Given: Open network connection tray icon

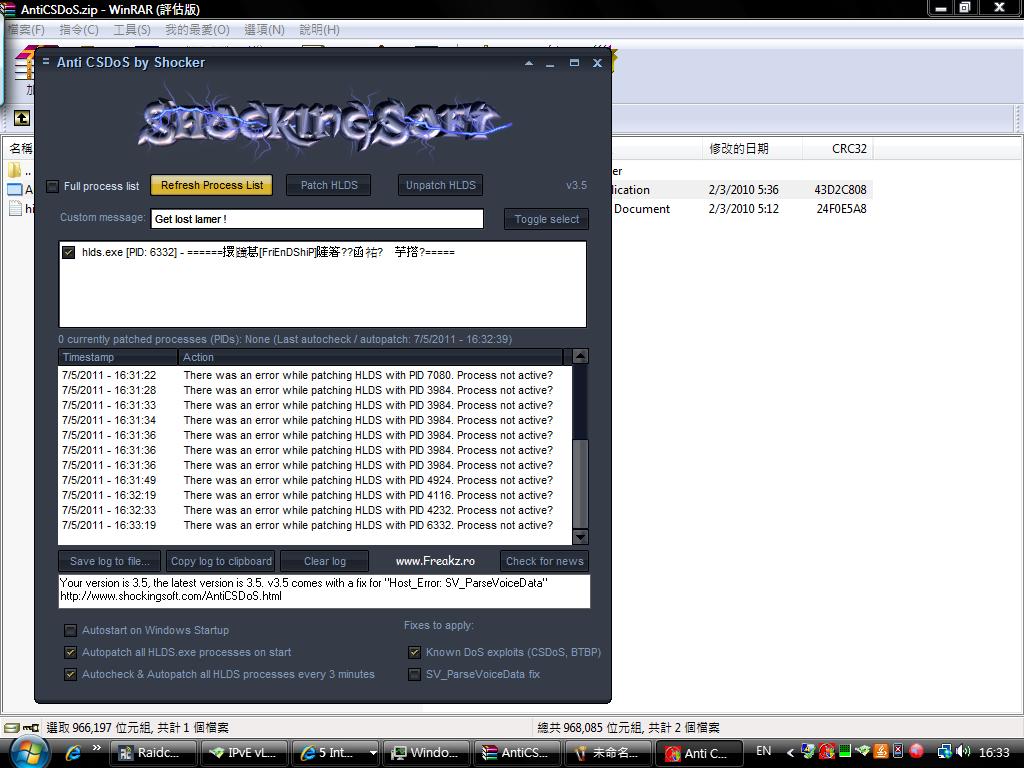Looking at the screenshot, I should click(945, 752).
